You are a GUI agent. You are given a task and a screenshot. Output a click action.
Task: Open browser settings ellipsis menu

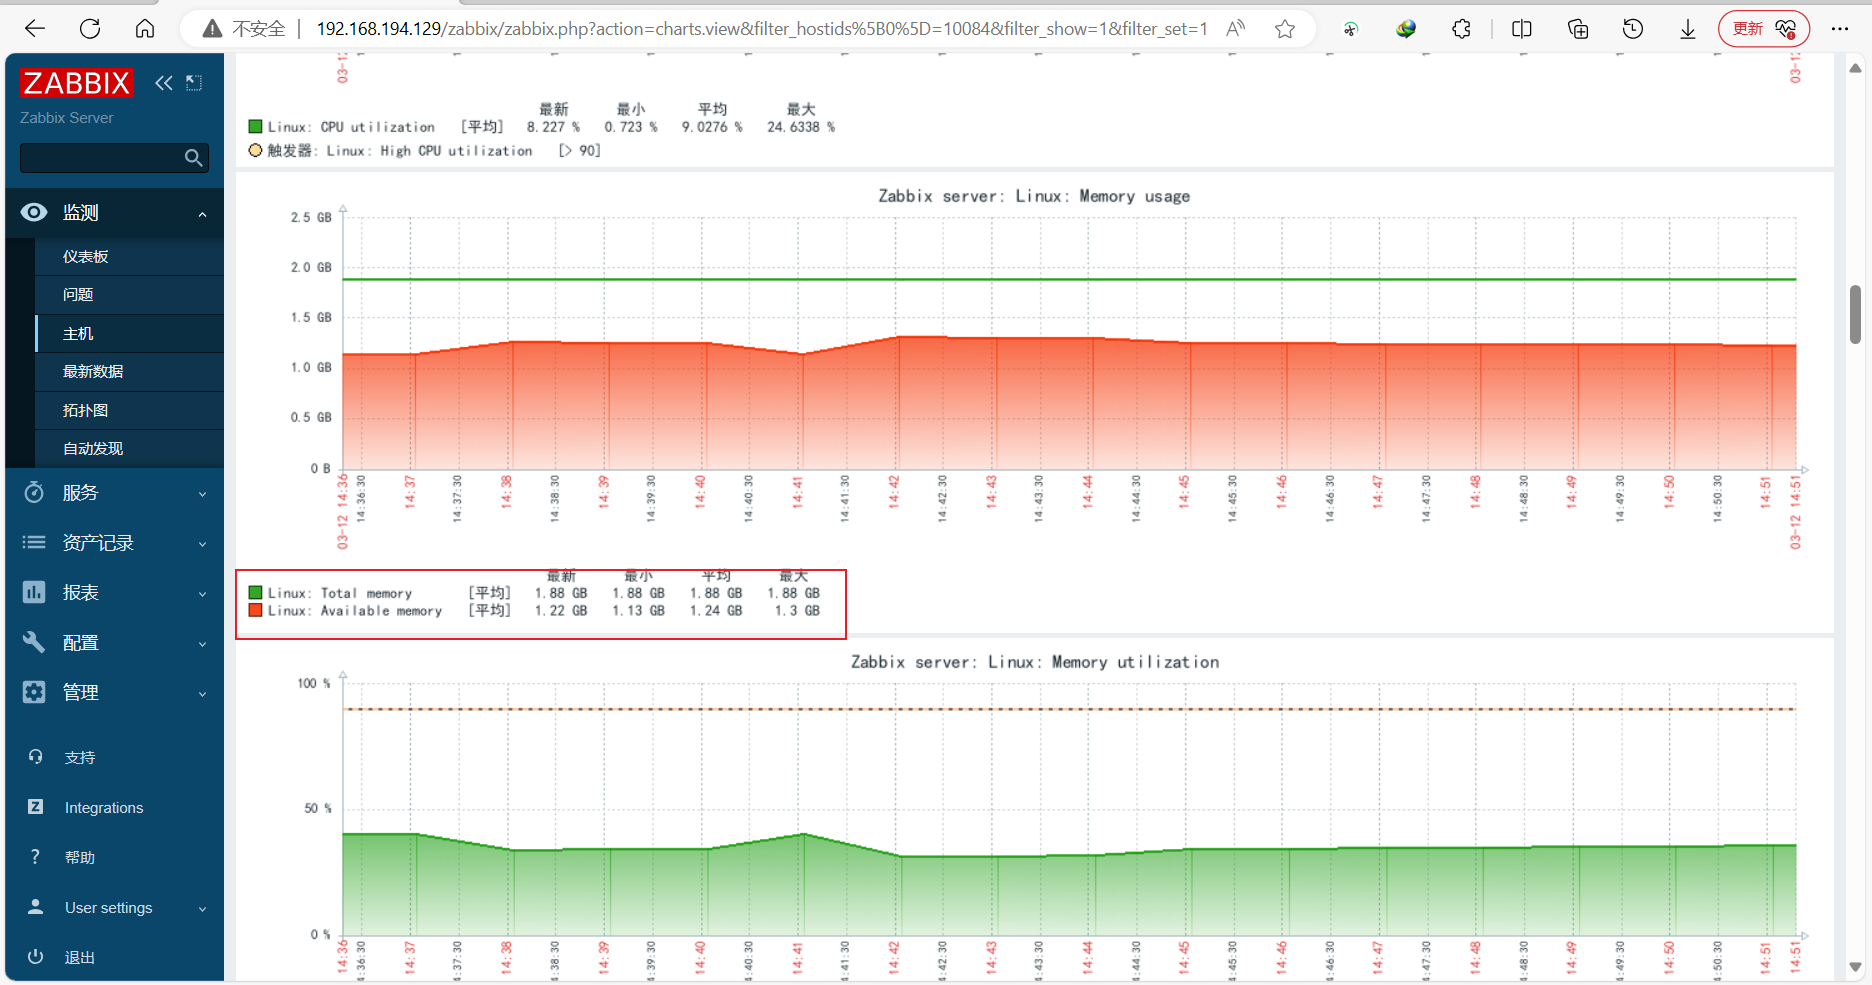click(1840, 29)
